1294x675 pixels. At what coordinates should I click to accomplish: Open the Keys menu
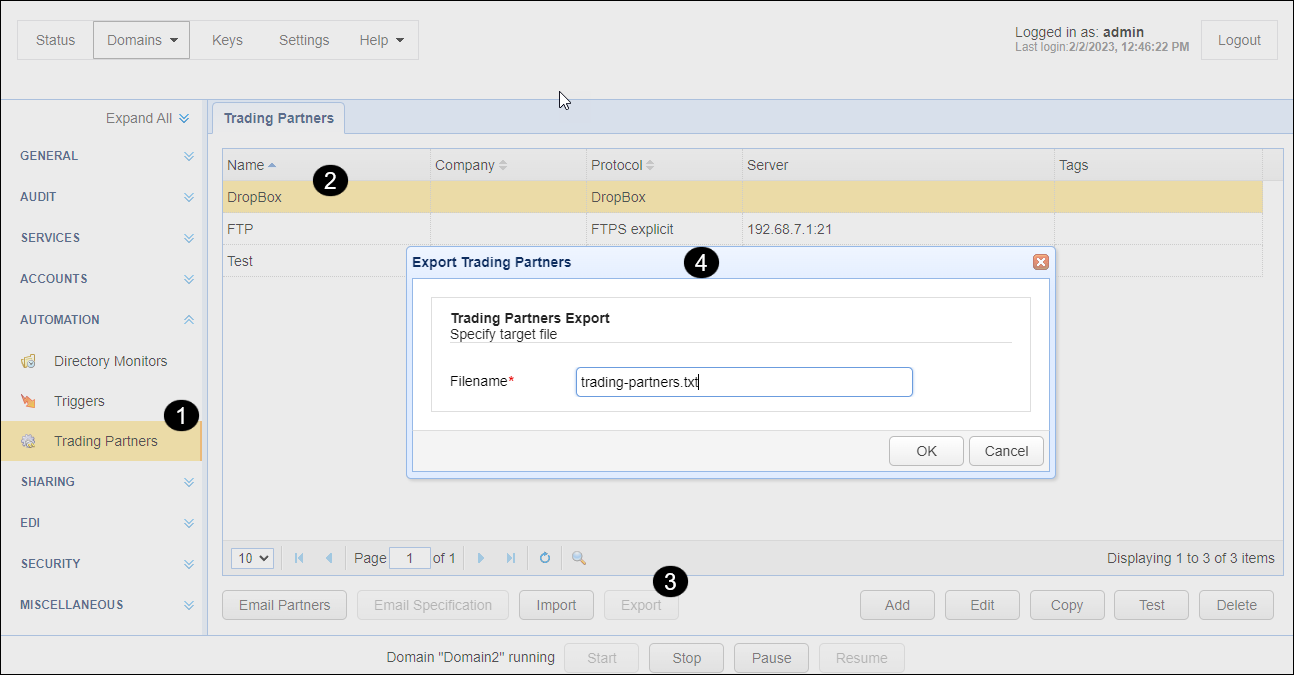(x=227, y=40)
